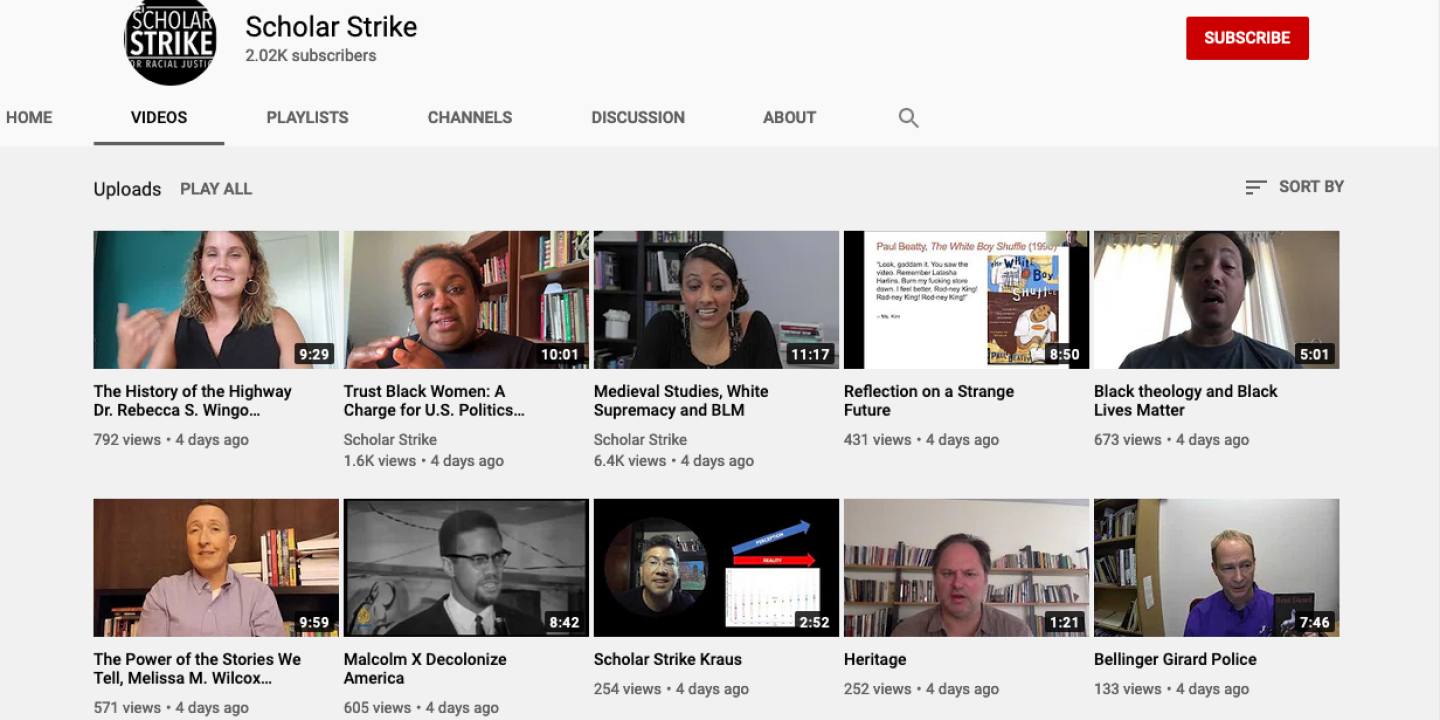Viewport: 1440px width, 720px height.
Task: Click title 'Reflection on a Strange Future'
Action: pyautogui.click(x=929, y=400)
